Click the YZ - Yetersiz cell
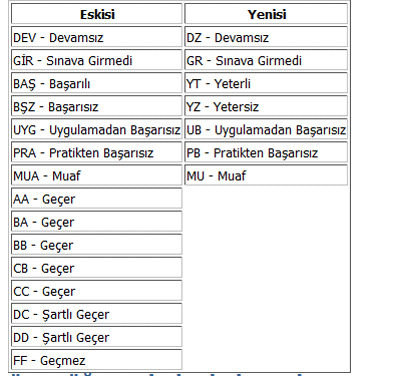This screenshot has width=393, height=376. 266,106
